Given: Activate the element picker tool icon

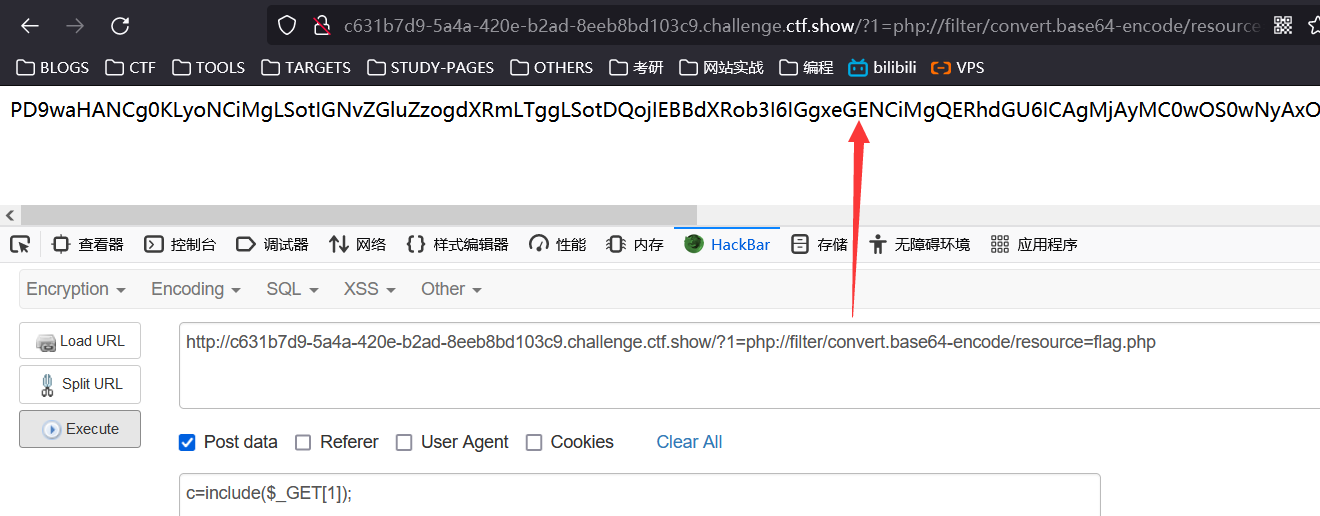Looking at the screenshot, I should [x=20, y=244].
